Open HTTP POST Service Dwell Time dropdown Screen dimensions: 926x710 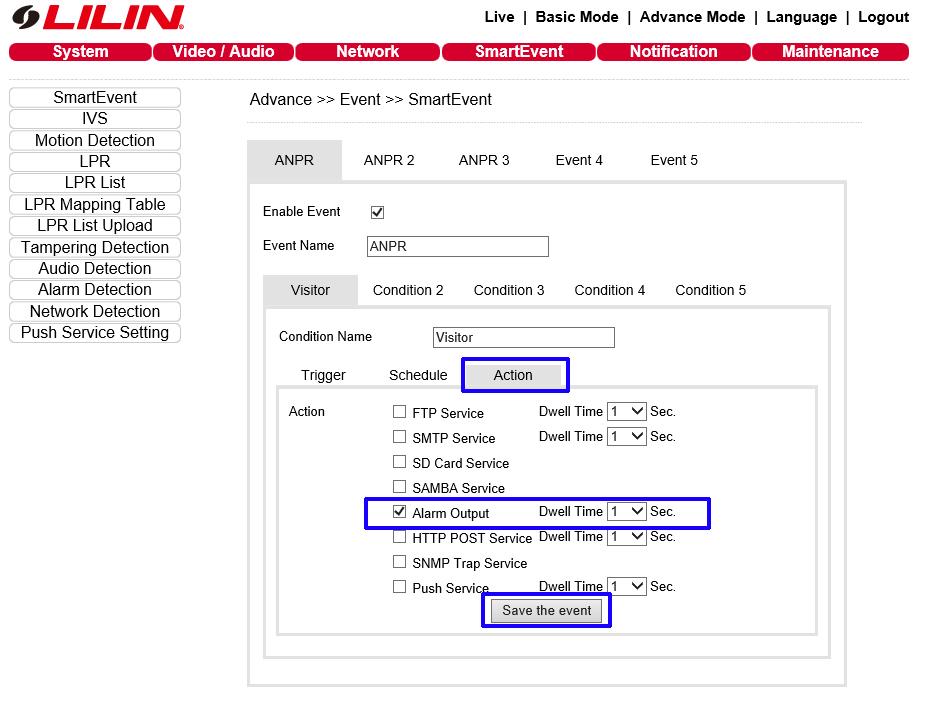tap(627, 537)
